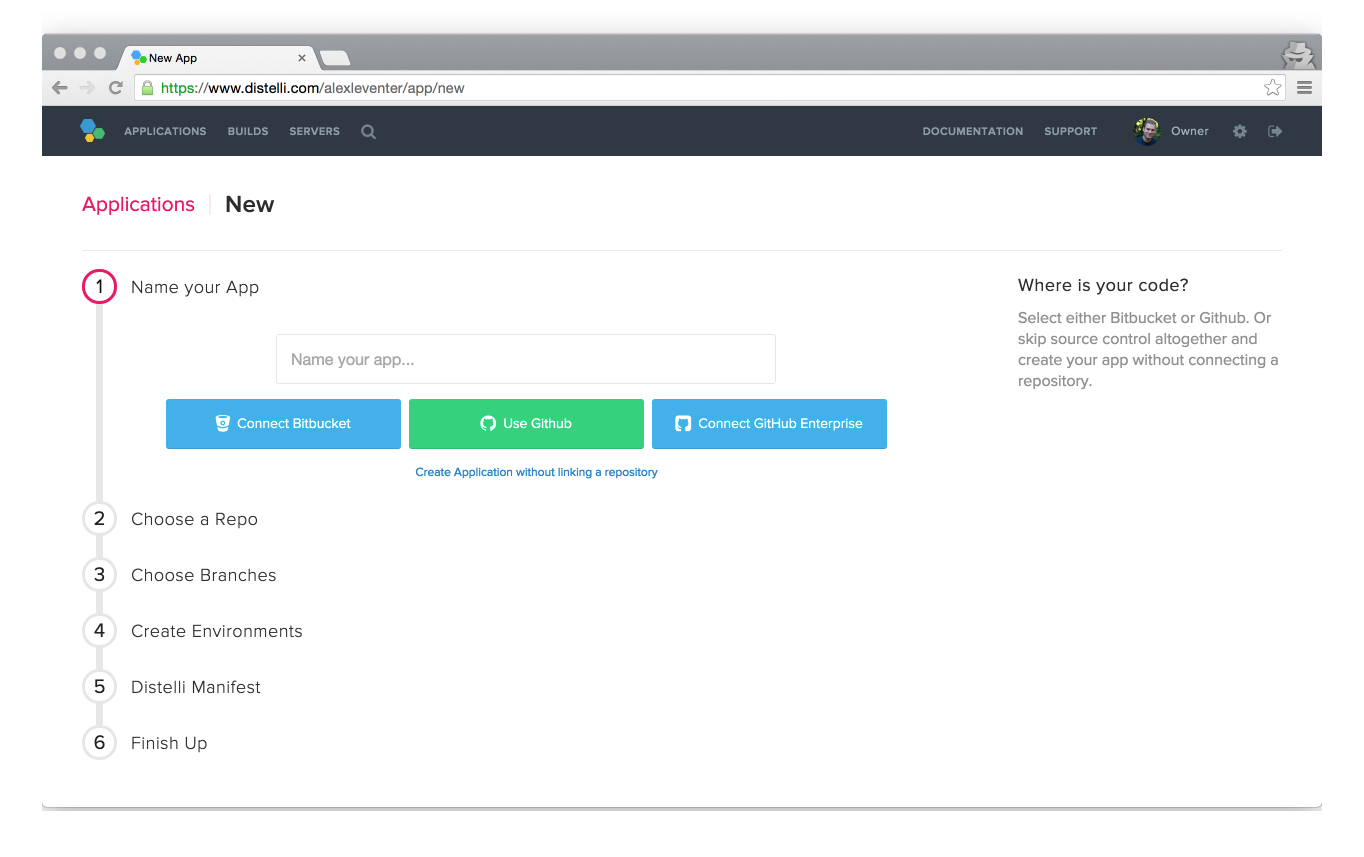
Task: Go back with browser back arrow
Action: pyautogui.click(x=60, y=88)
